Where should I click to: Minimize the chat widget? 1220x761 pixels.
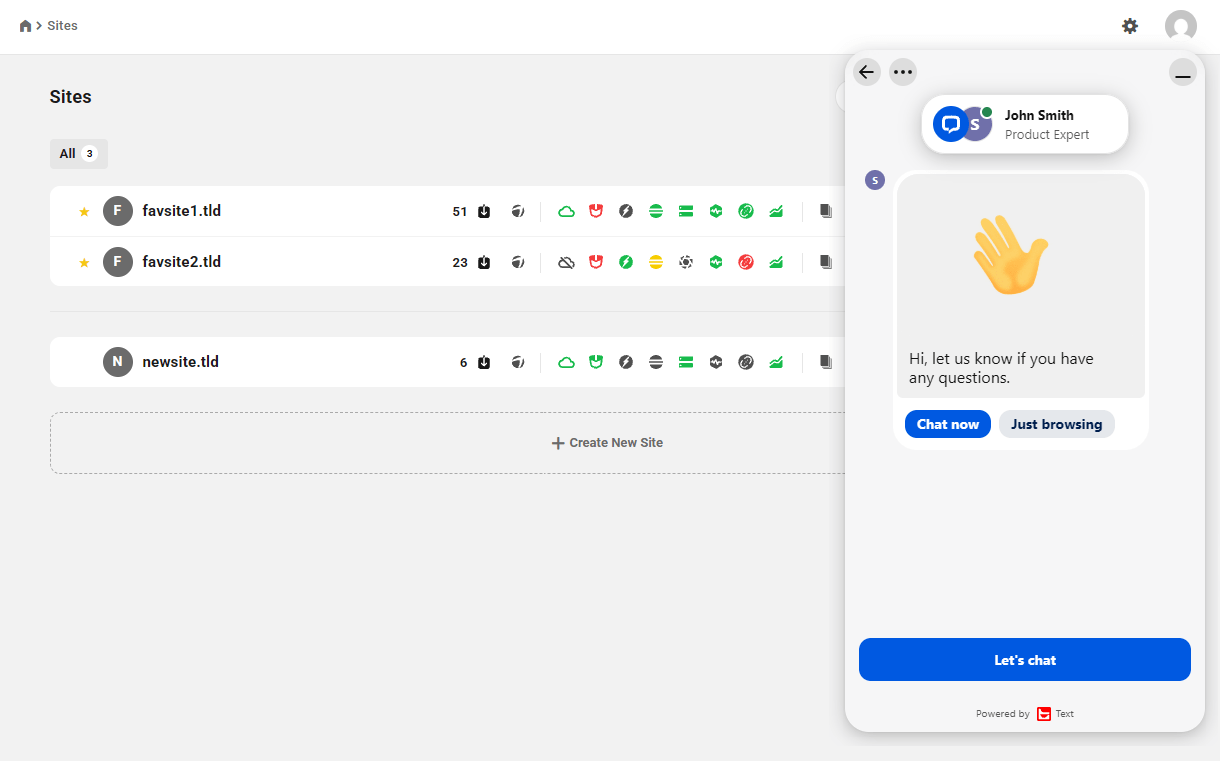(x=1183, y=72)
